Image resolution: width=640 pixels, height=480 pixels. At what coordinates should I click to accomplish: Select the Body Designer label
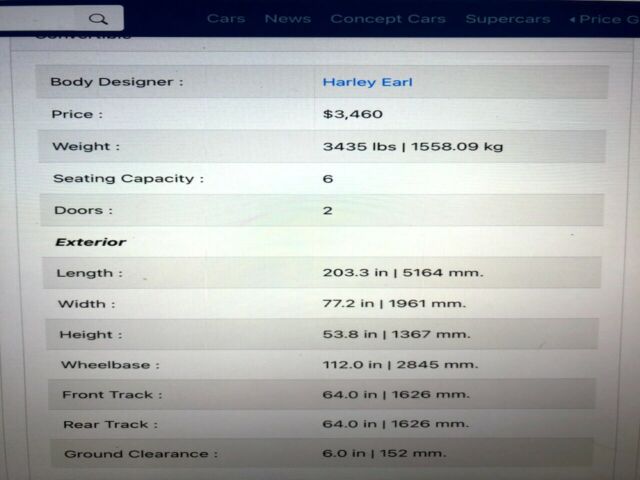(x=117, y=82)
